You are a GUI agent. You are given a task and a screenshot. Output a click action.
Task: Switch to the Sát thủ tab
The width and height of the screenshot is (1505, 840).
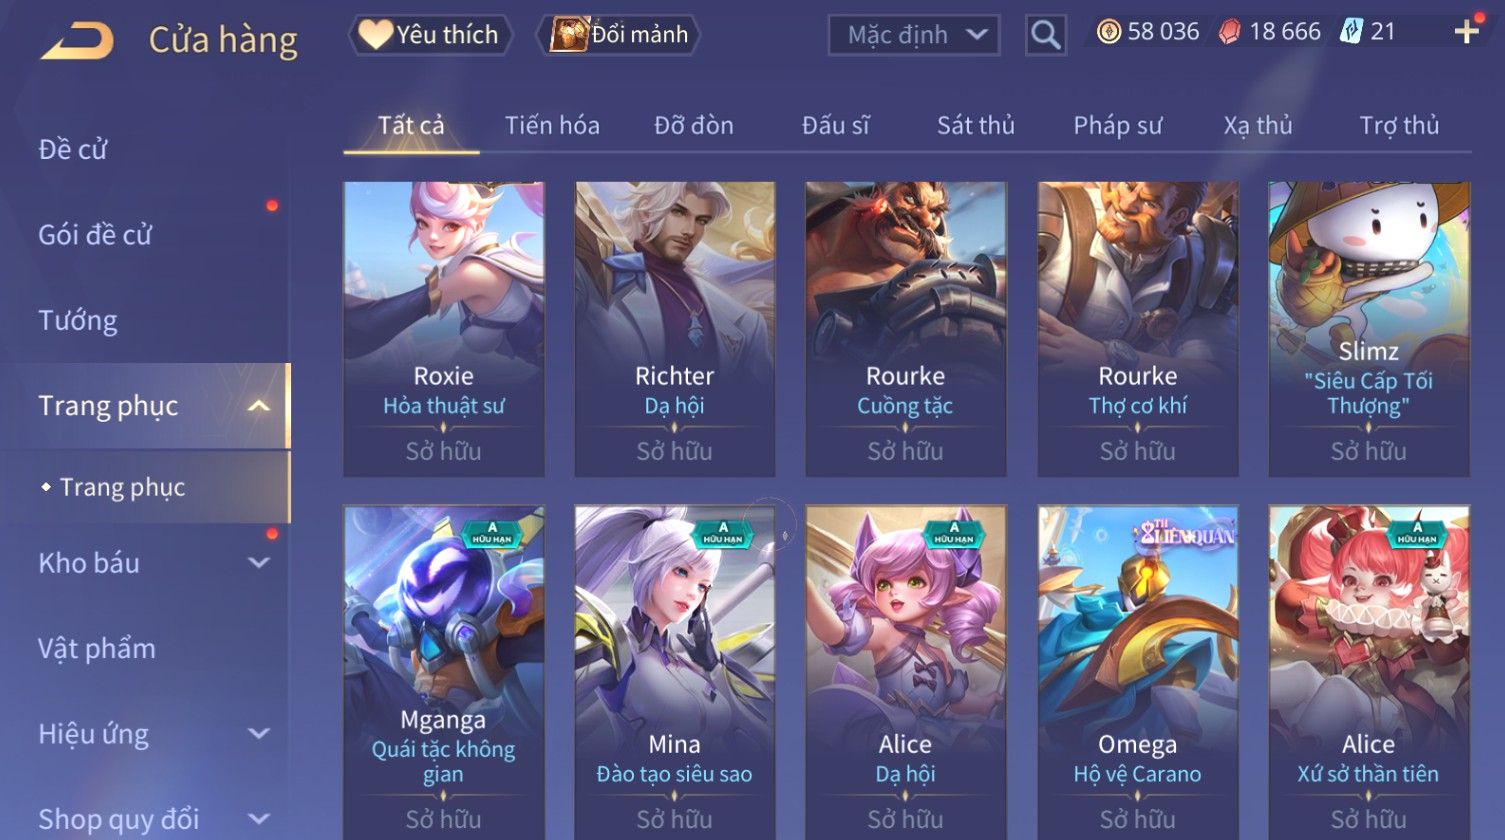975,125
